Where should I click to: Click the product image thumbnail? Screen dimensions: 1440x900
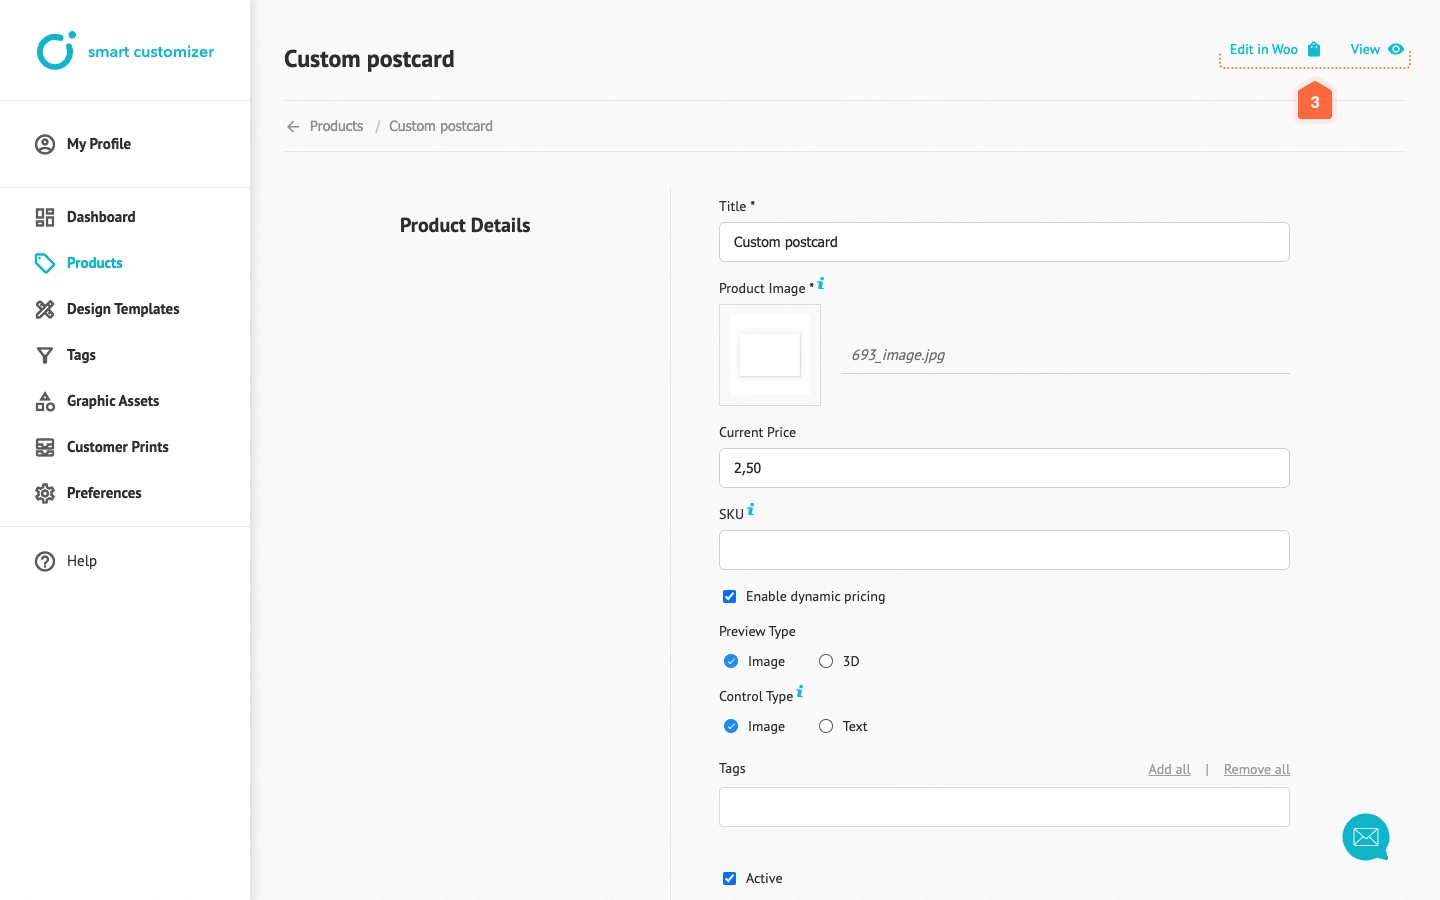point(770,355)
